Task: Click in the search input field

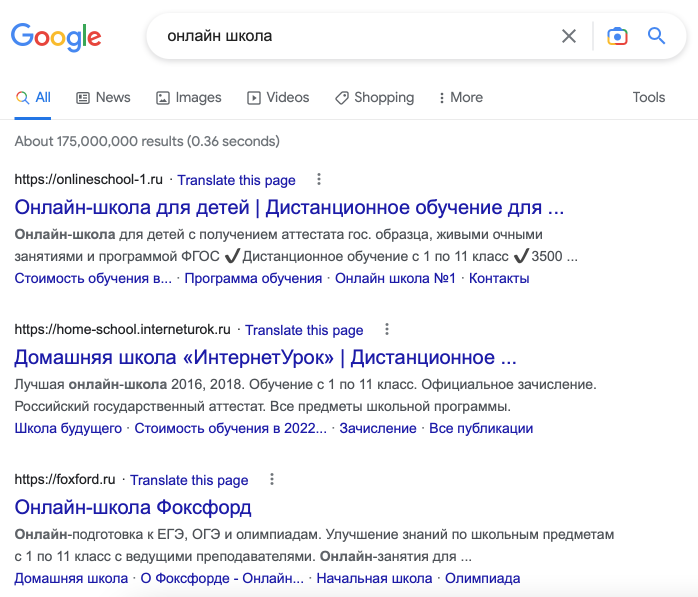Action: [350, 37]
